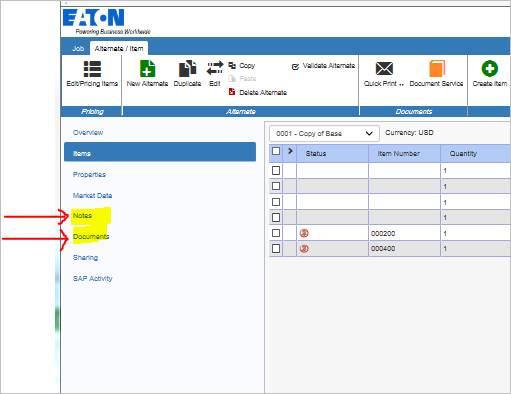Screen dimensions: 511x394
Task: Tick the select-all checkbox in table header
Action: point(276,151)
